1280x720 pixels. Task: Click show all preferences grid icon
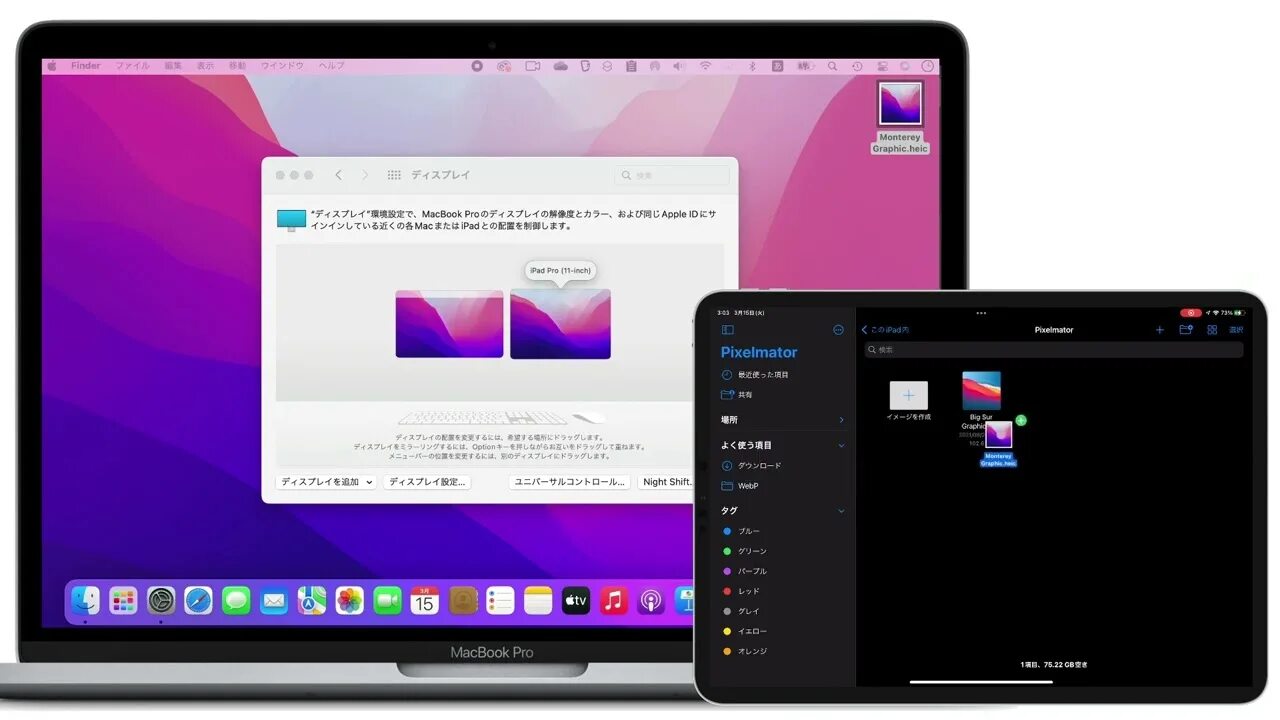[394, 175]
